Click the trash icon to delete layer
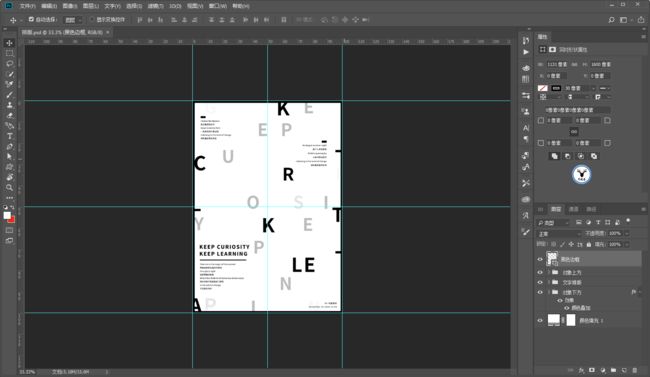Viewport: 650px width, 377px height. pos(635,370)
